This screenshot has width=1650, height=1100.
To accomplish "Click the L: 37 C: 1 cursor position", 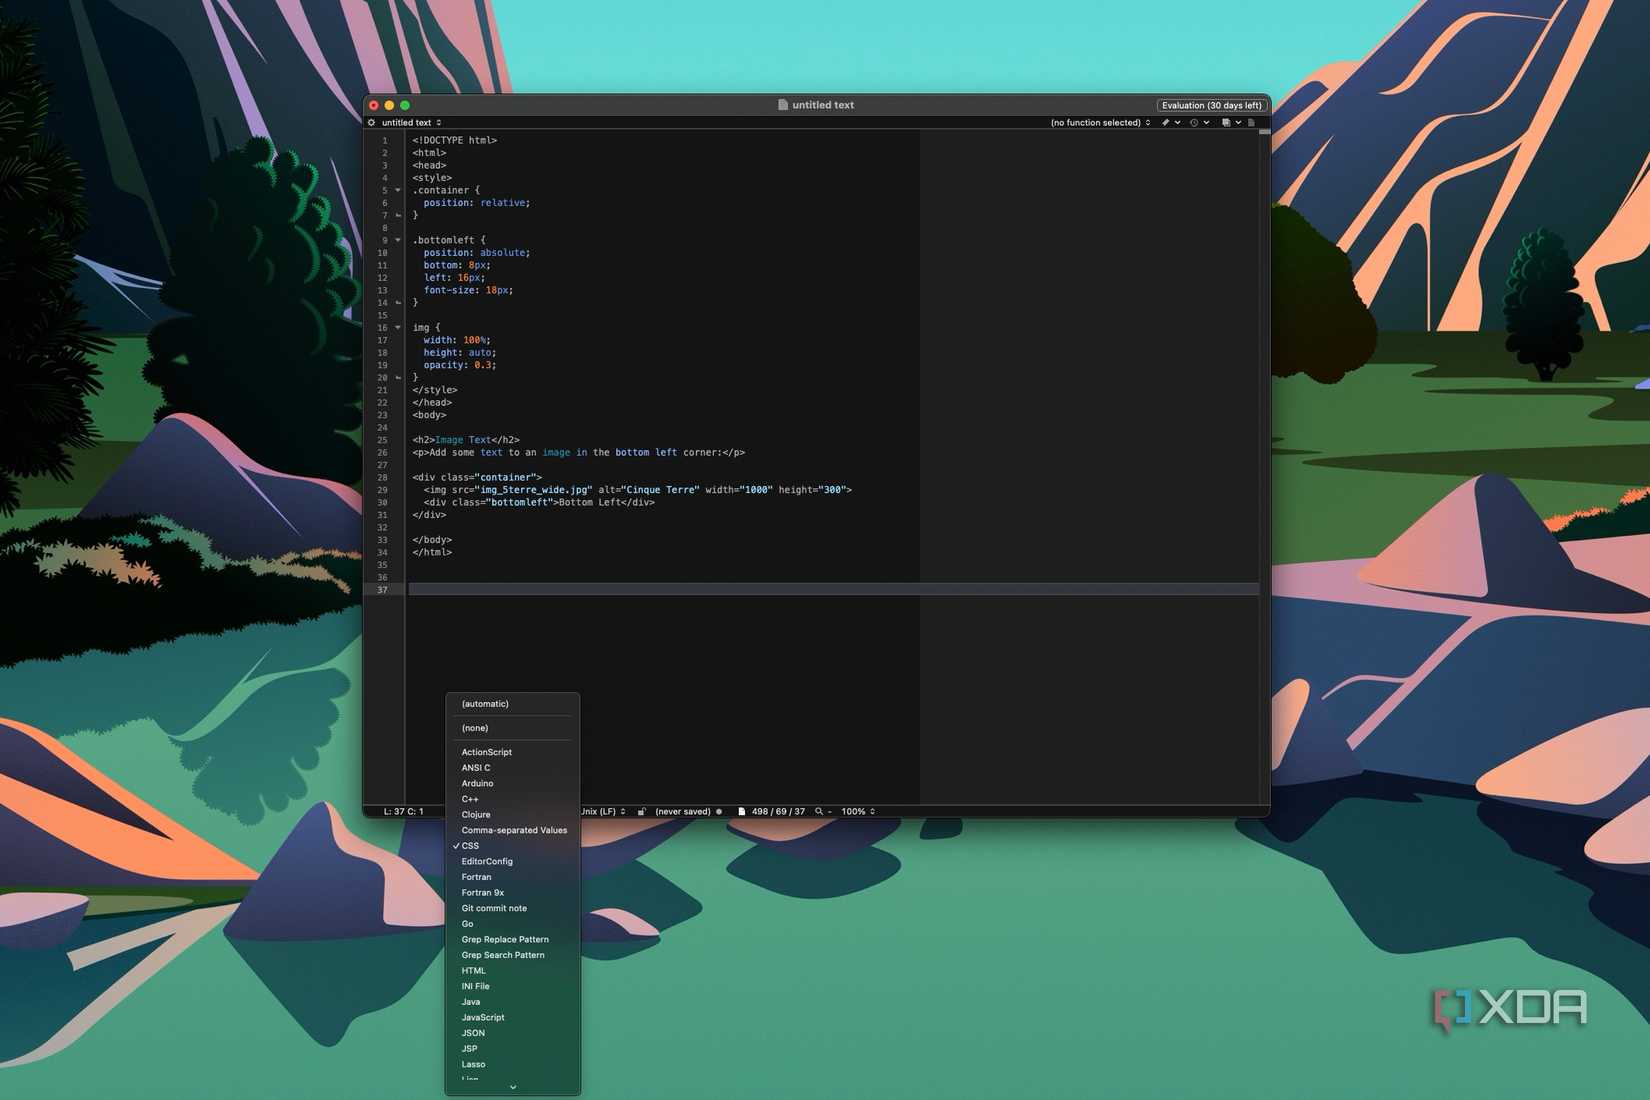I will click(404, 812).
